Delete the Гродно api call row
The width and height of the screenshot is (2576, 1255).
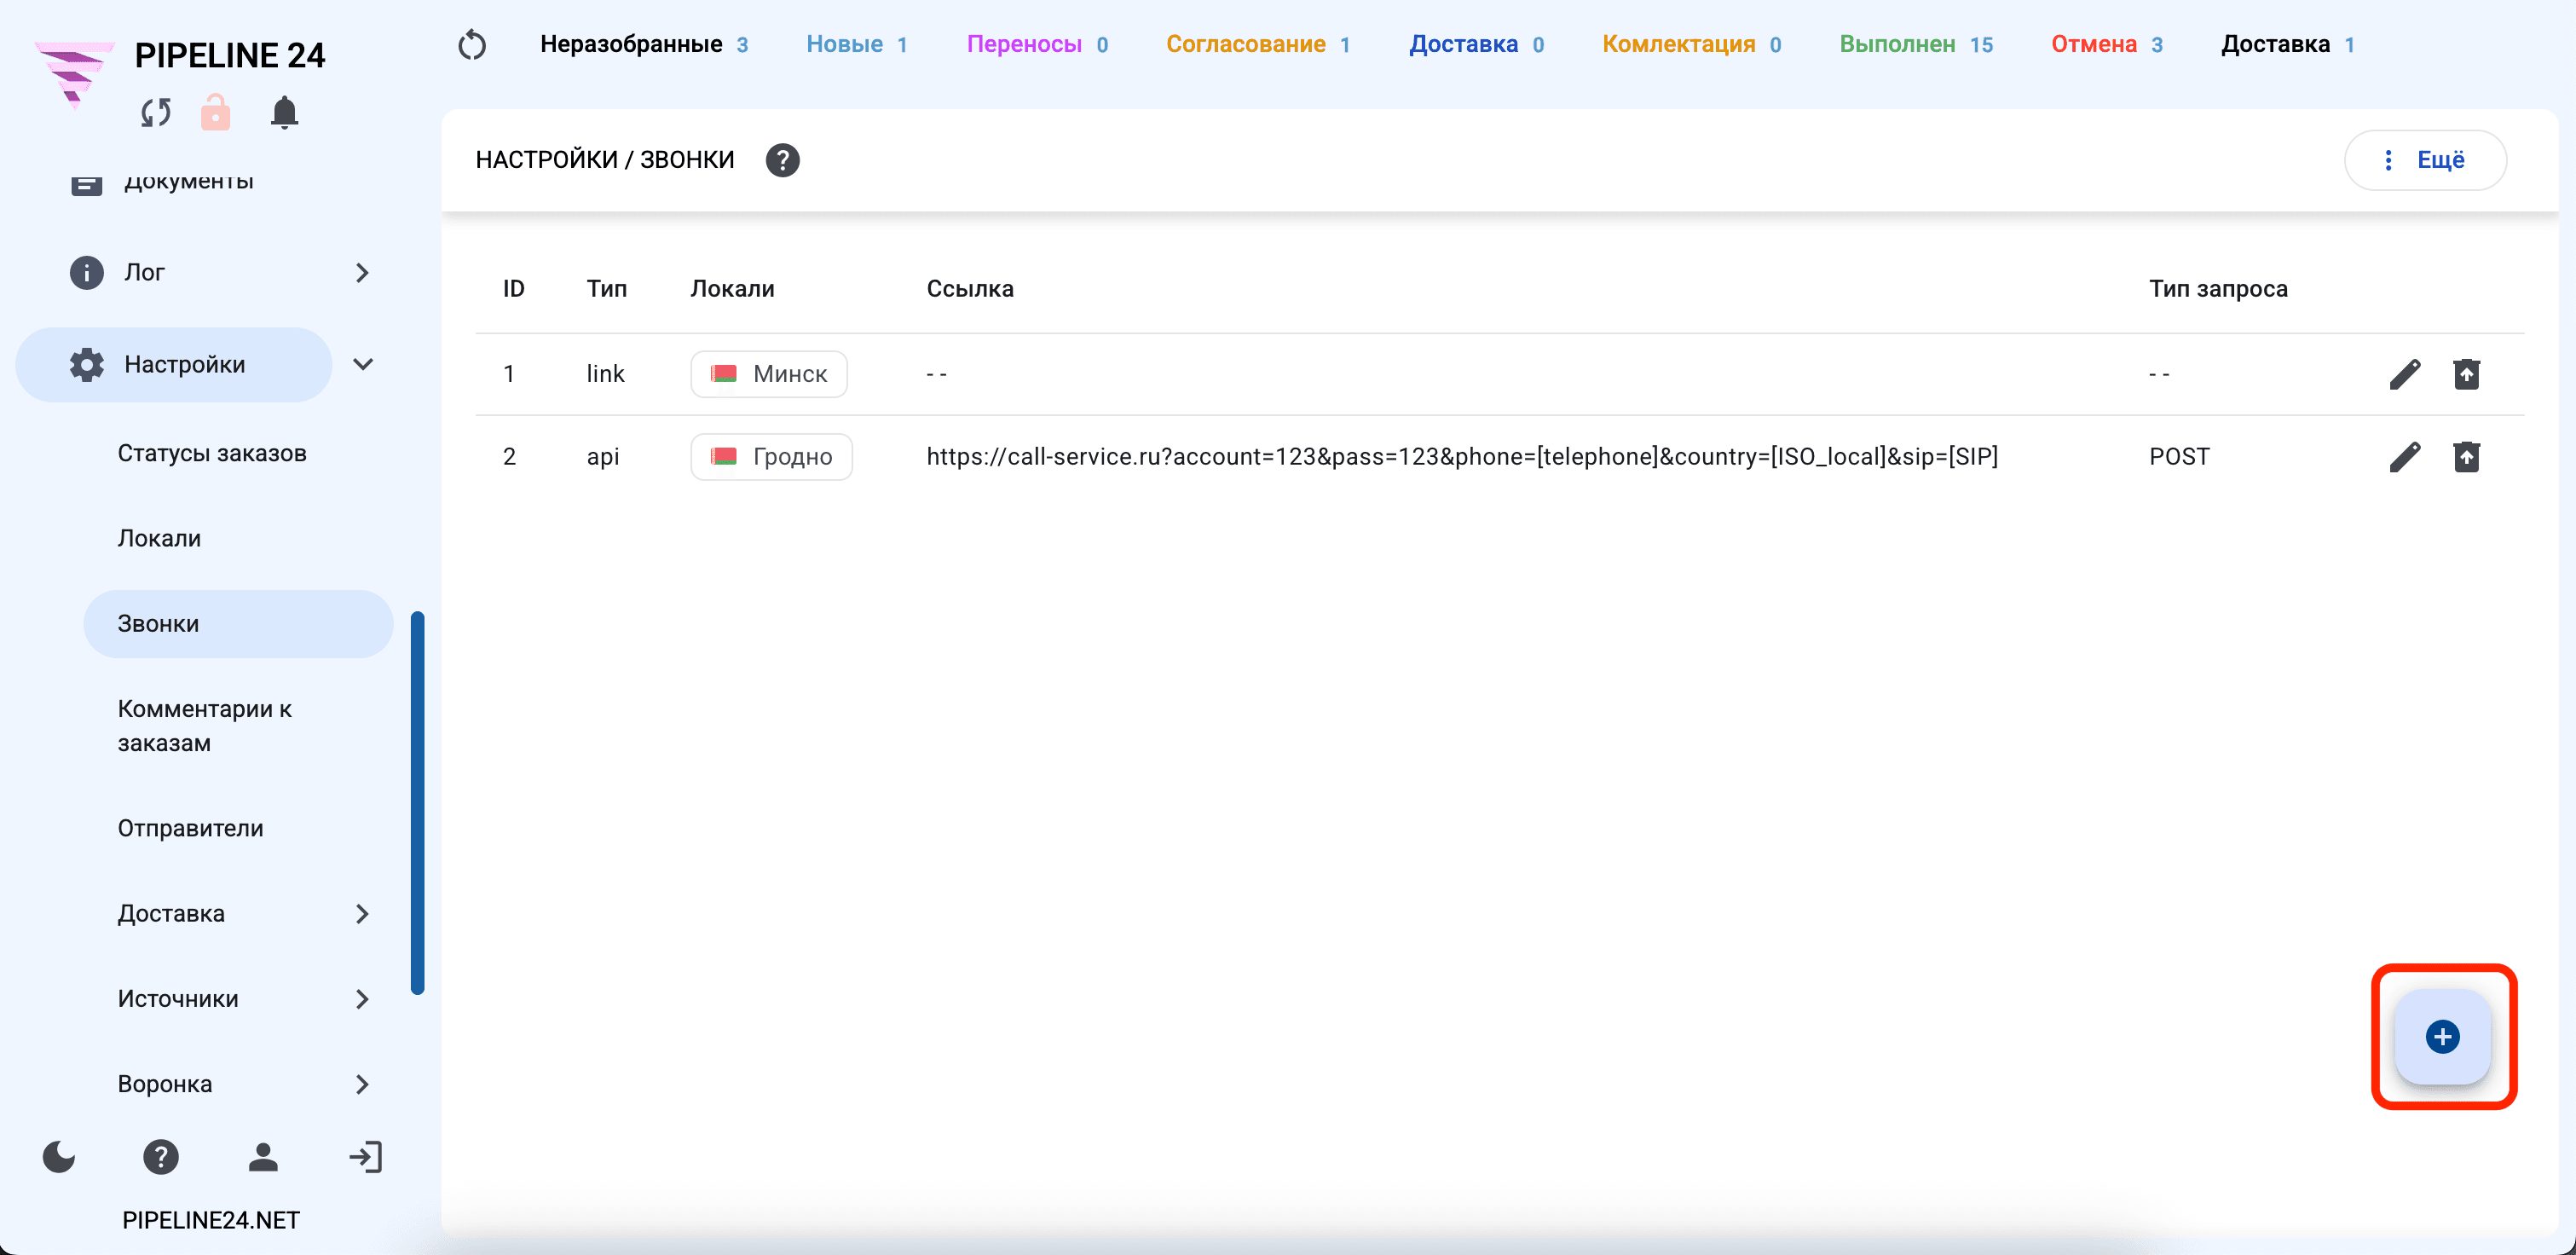(x=2466, y=457)
